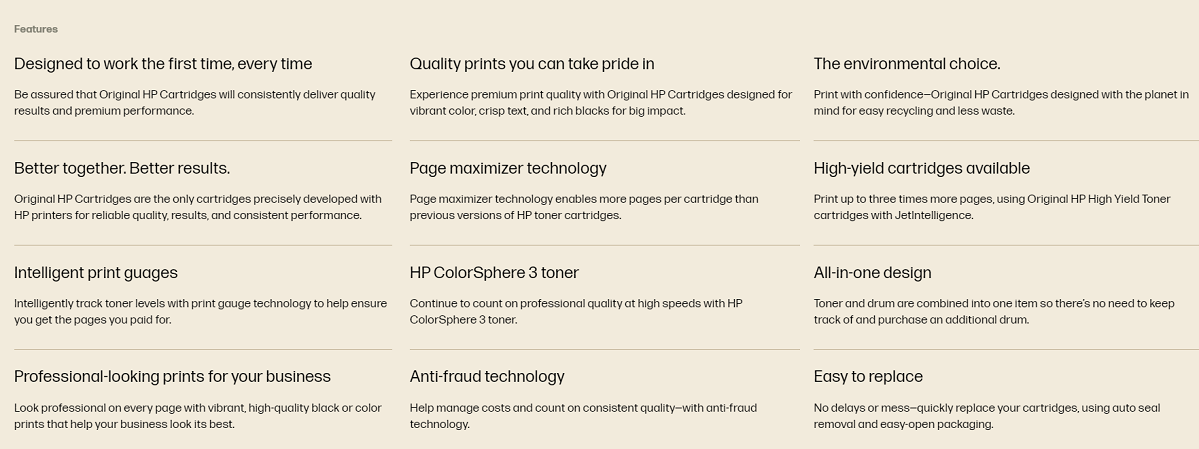Viewport: 1199px width, 449px height.
Task: Click the 'Anti-fraud technology' heading
Action: coord(487,377)
